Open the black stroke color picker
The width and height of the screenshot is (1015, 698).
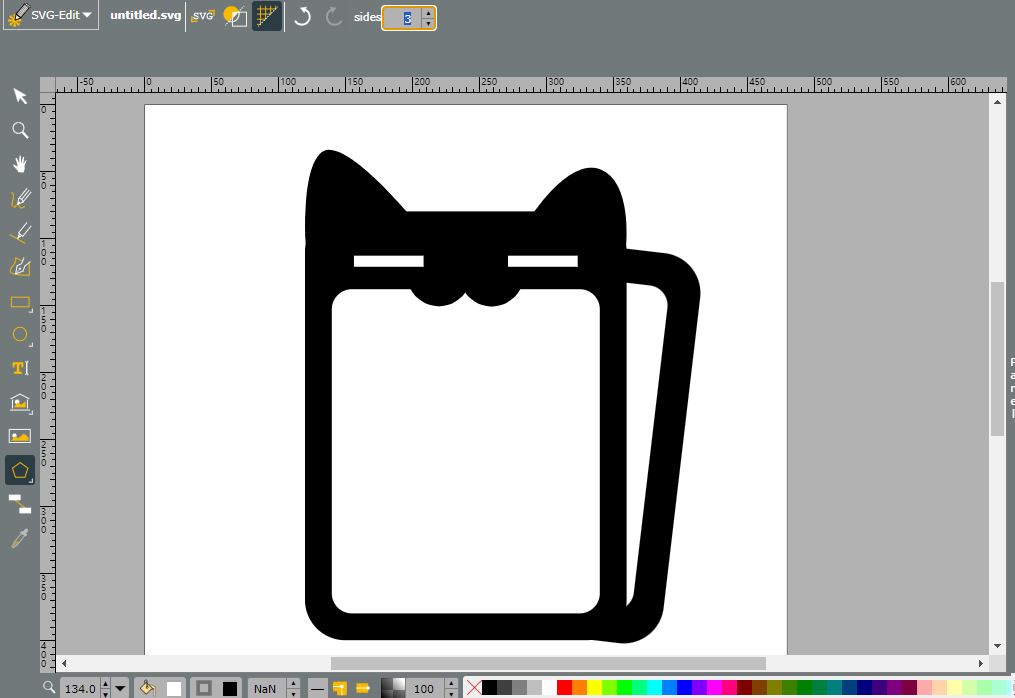[x=230, y=689]
